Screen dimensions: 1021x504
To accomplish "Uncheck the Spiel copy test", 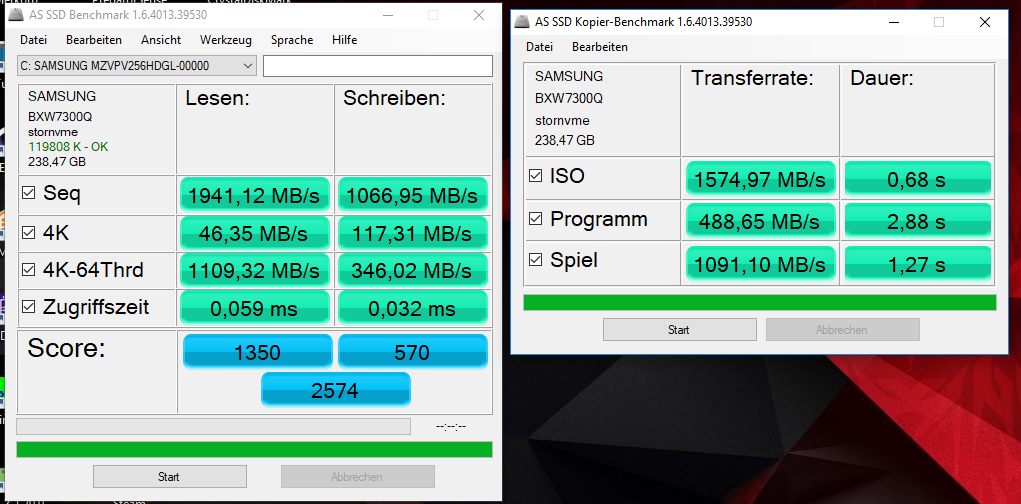I will pos(536,261).
